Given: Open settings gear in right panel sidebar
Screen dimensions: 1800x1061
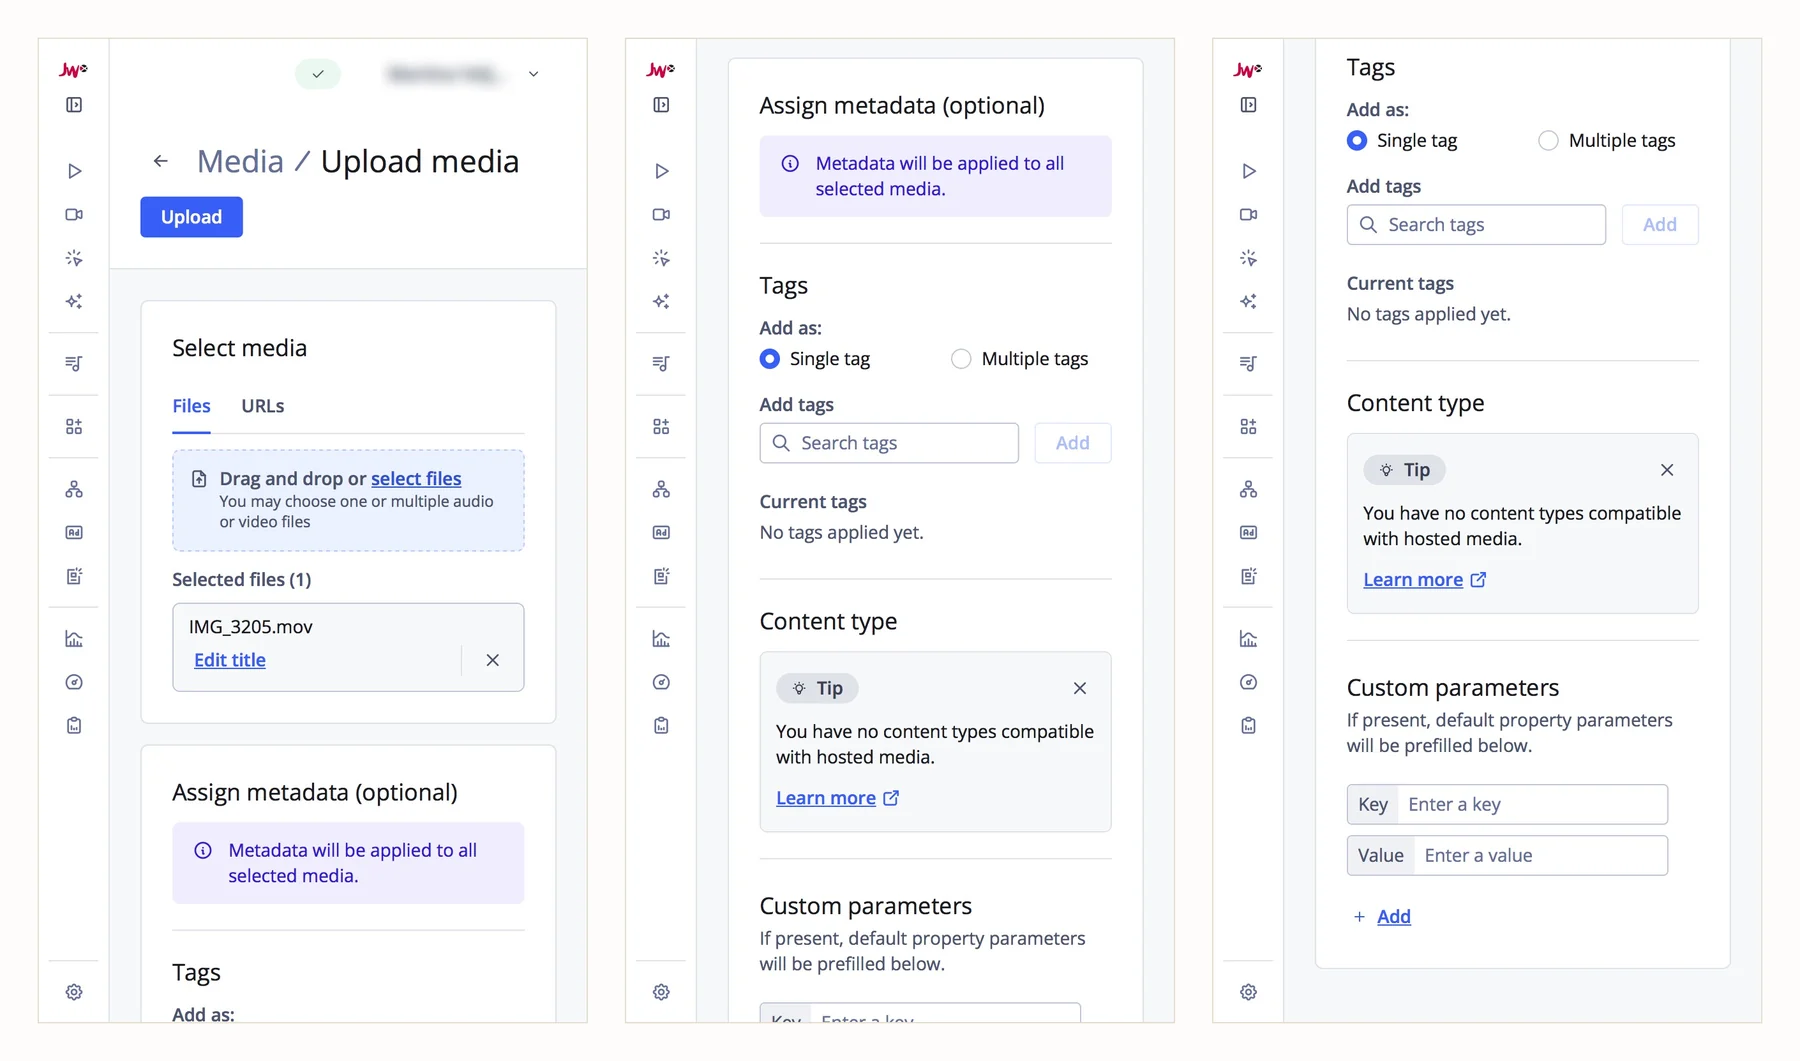Looking at the screenshot, I should (x=1248, y=992).
